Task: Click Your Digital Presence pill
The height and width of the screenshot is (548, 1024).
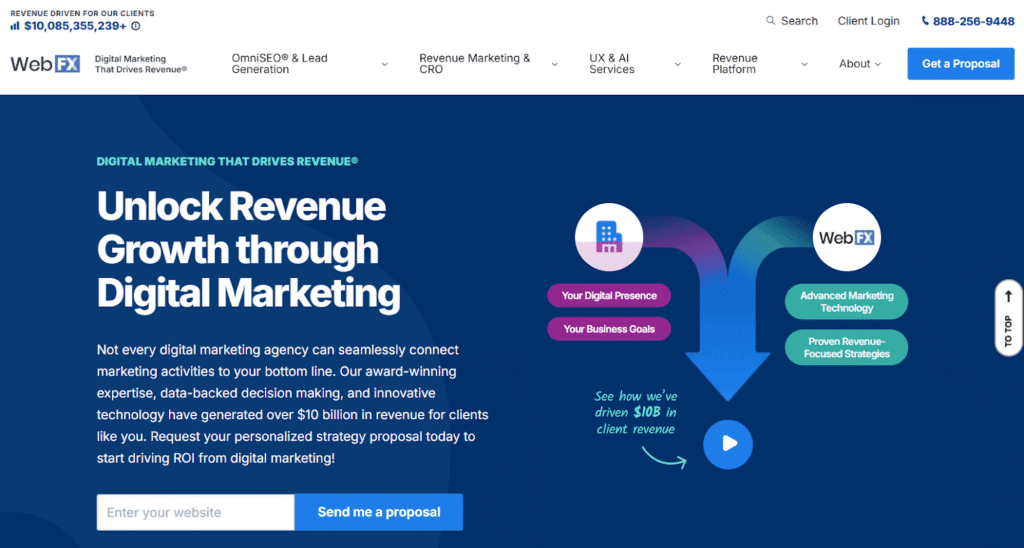Action: (609, 295)
